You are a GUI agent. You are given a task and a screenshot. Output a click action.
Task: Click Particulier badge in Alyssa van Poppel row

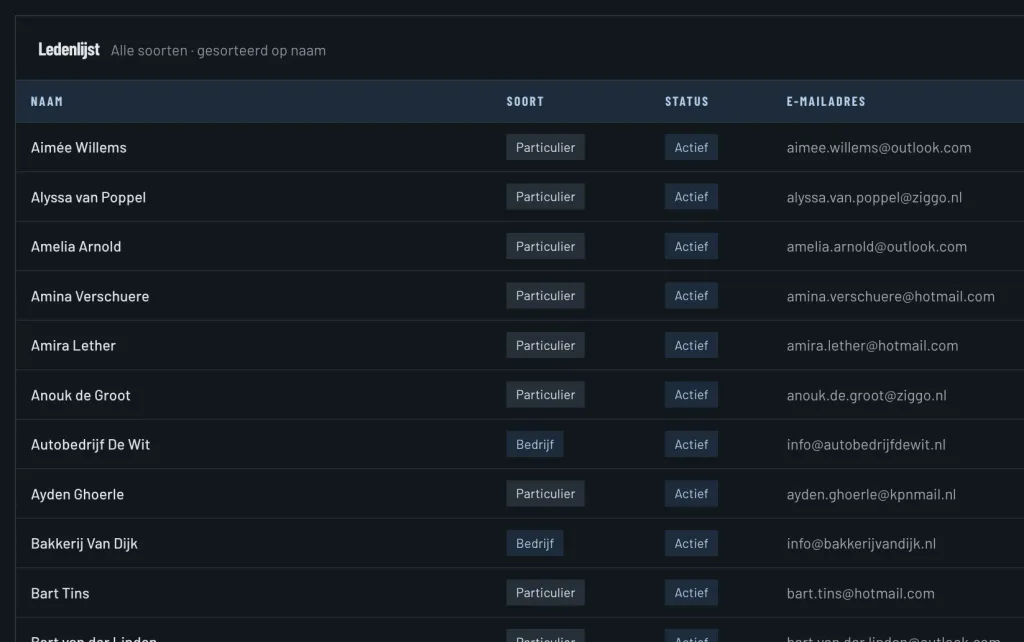point(545,197)
